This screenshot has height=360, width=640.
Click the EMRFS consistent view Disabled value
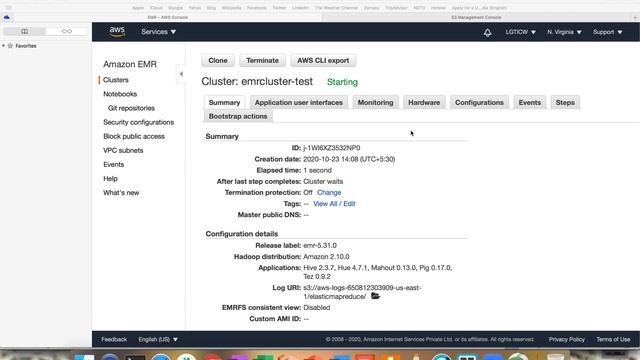pyautogui.click(x=316, y=307)
